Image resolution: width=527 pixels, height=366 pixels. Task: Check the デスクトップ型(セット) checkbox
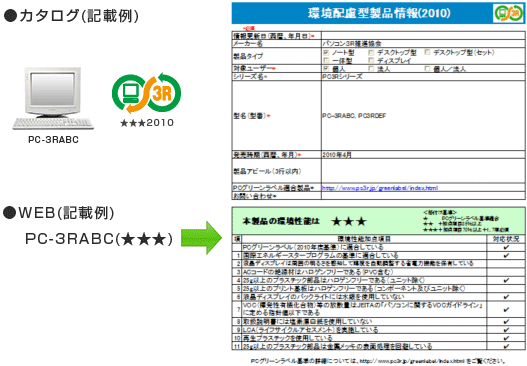tap(428, 52)
